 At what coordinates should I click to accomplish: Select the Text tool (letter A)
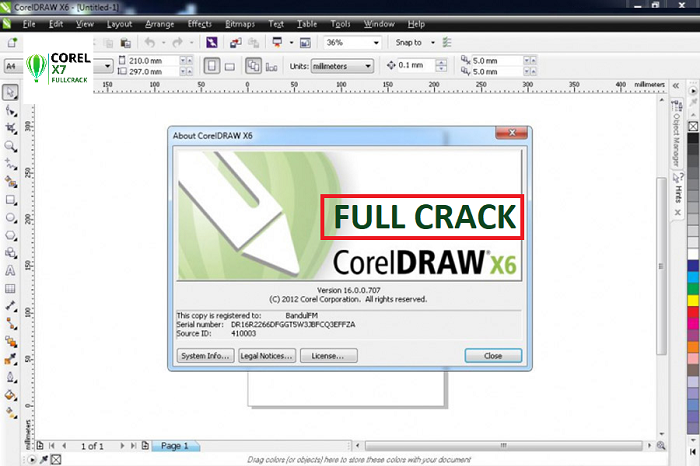10,270
